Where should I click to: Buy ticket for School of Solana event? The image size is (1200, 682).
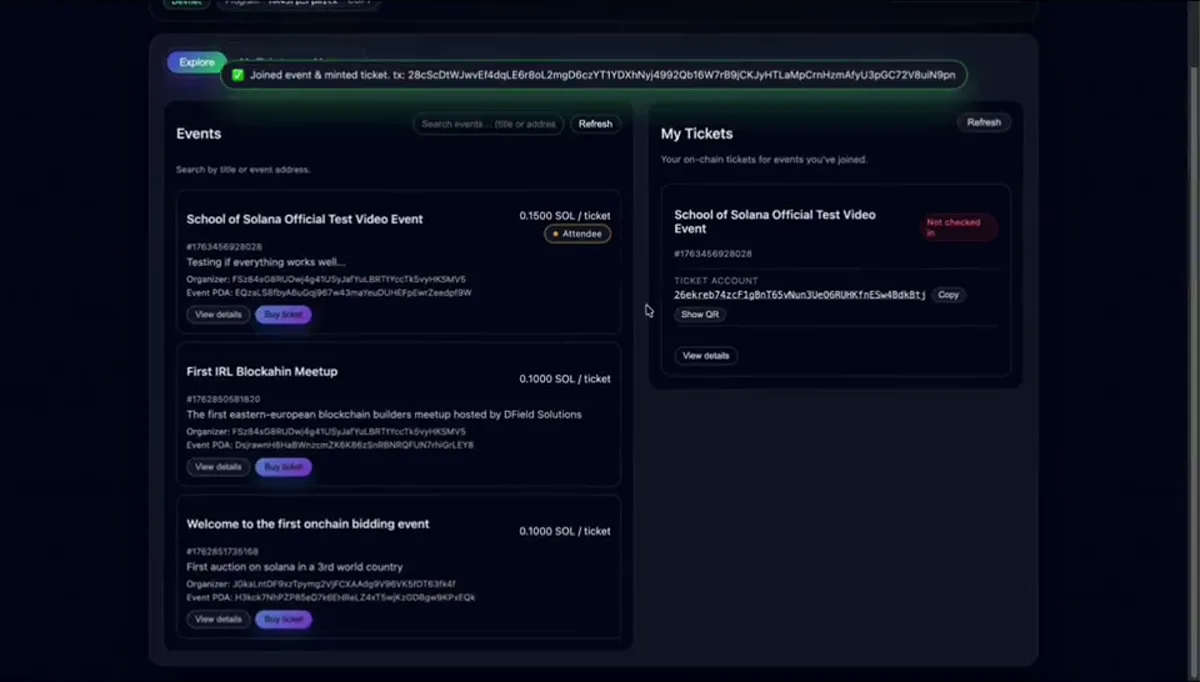coord(283,314)
